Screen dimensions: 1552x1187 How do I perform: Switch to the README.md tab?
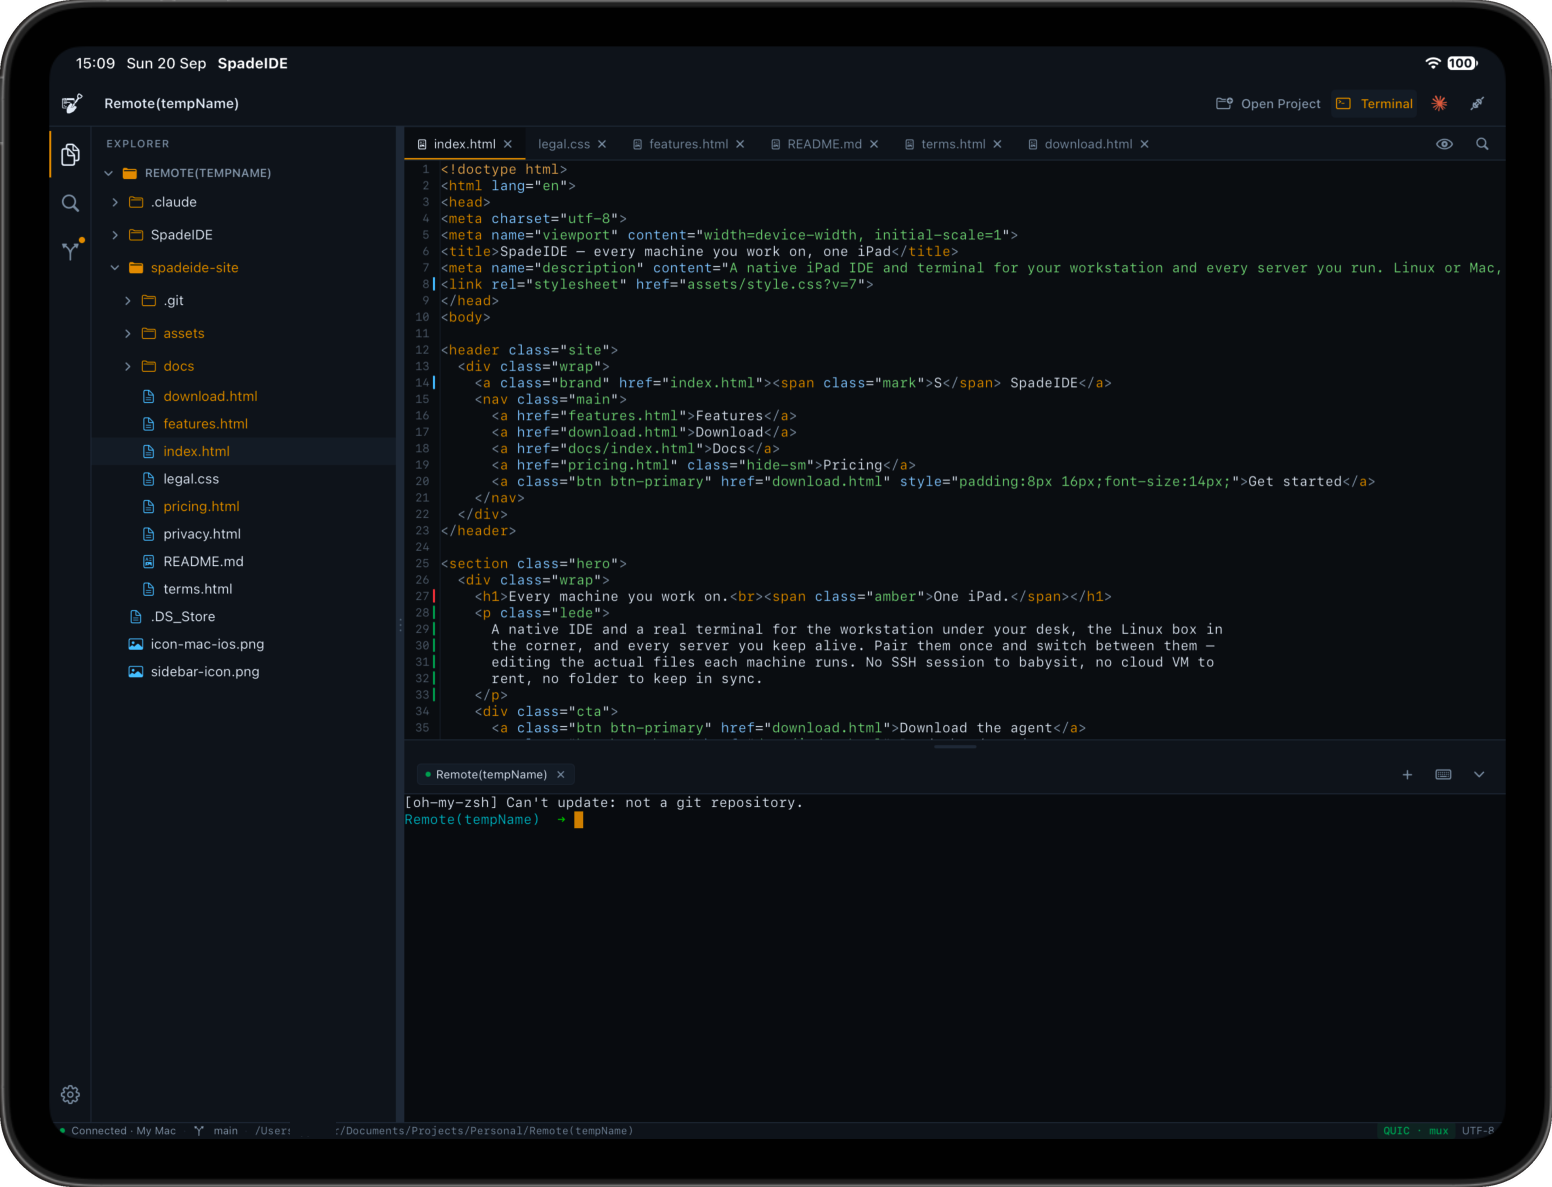click(824, 144)
